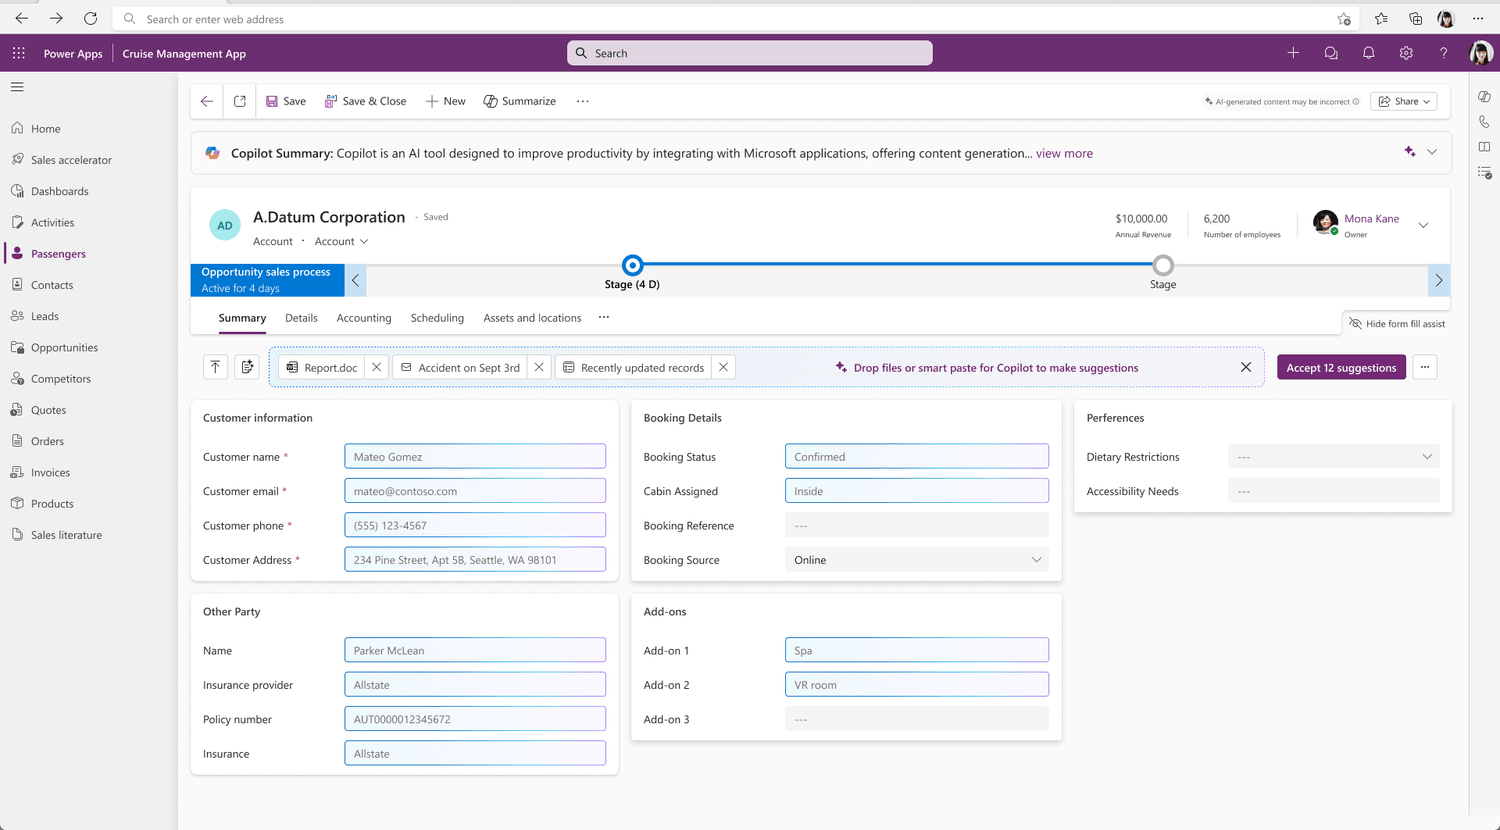Hide form fill assist

(1396, 323)
